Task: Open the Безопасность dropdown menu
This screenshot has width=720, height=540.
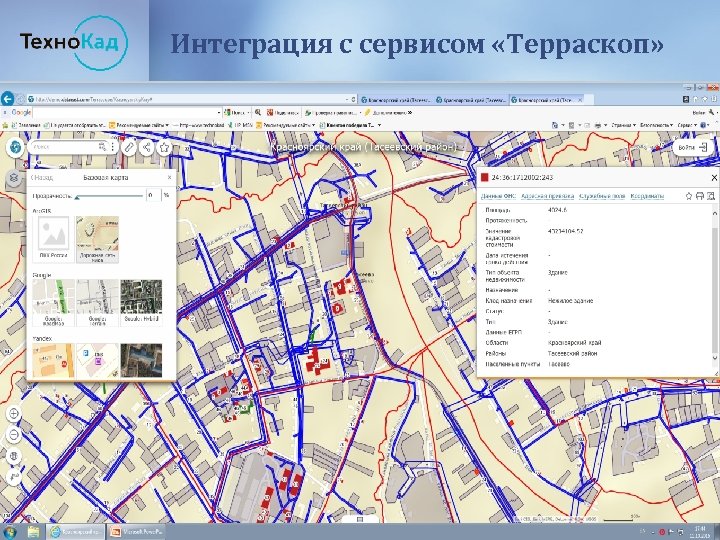Action: [x=657, y=125]
